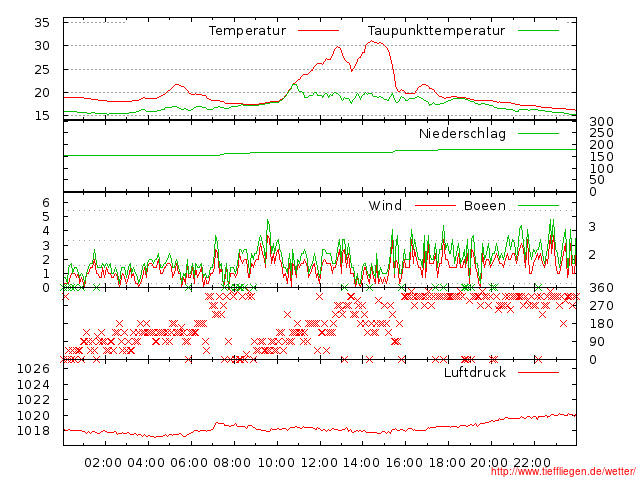Click the 200 precipitation axis value
Image resolution: width=640 pixels, height=480 pixels.
coord(602,145)
